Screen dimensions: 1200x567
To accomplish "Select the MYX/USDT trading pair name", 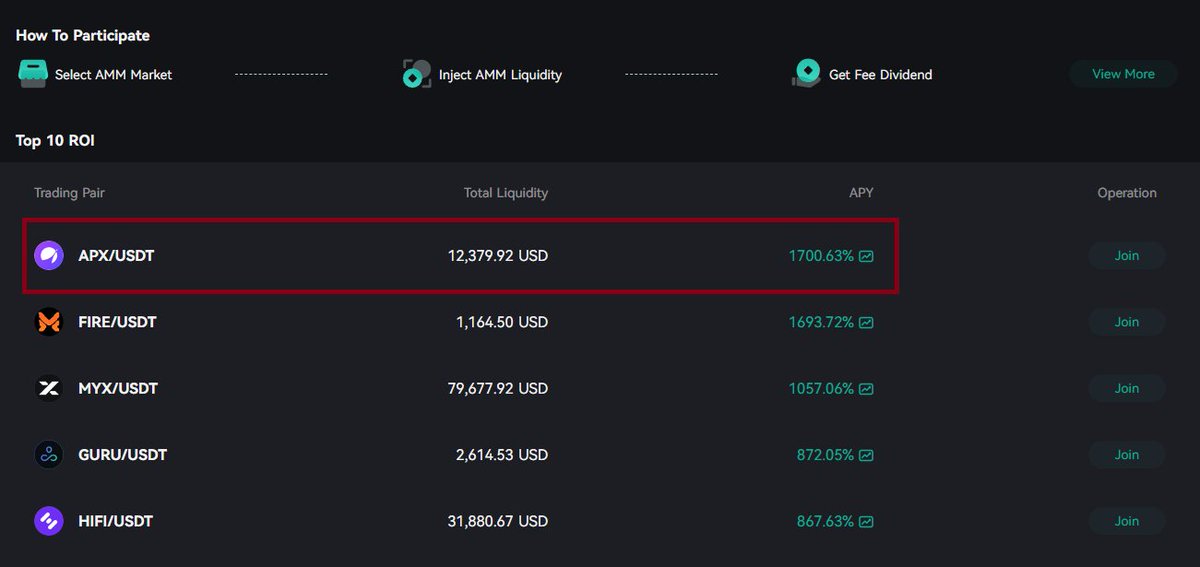I will tap(118, 388).
